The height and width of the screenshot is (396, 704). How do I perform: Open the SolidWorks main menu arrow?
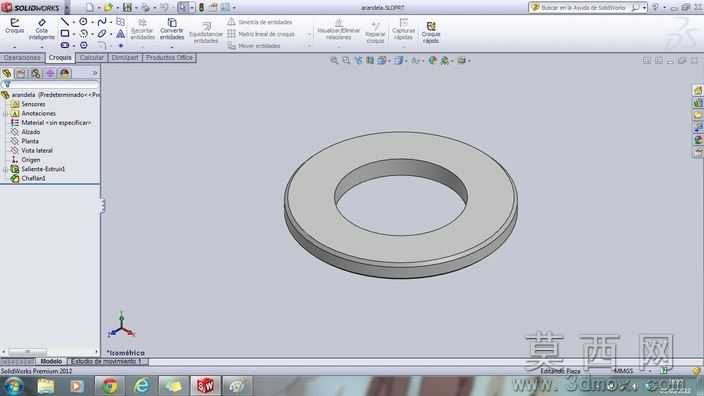(67, 8)
